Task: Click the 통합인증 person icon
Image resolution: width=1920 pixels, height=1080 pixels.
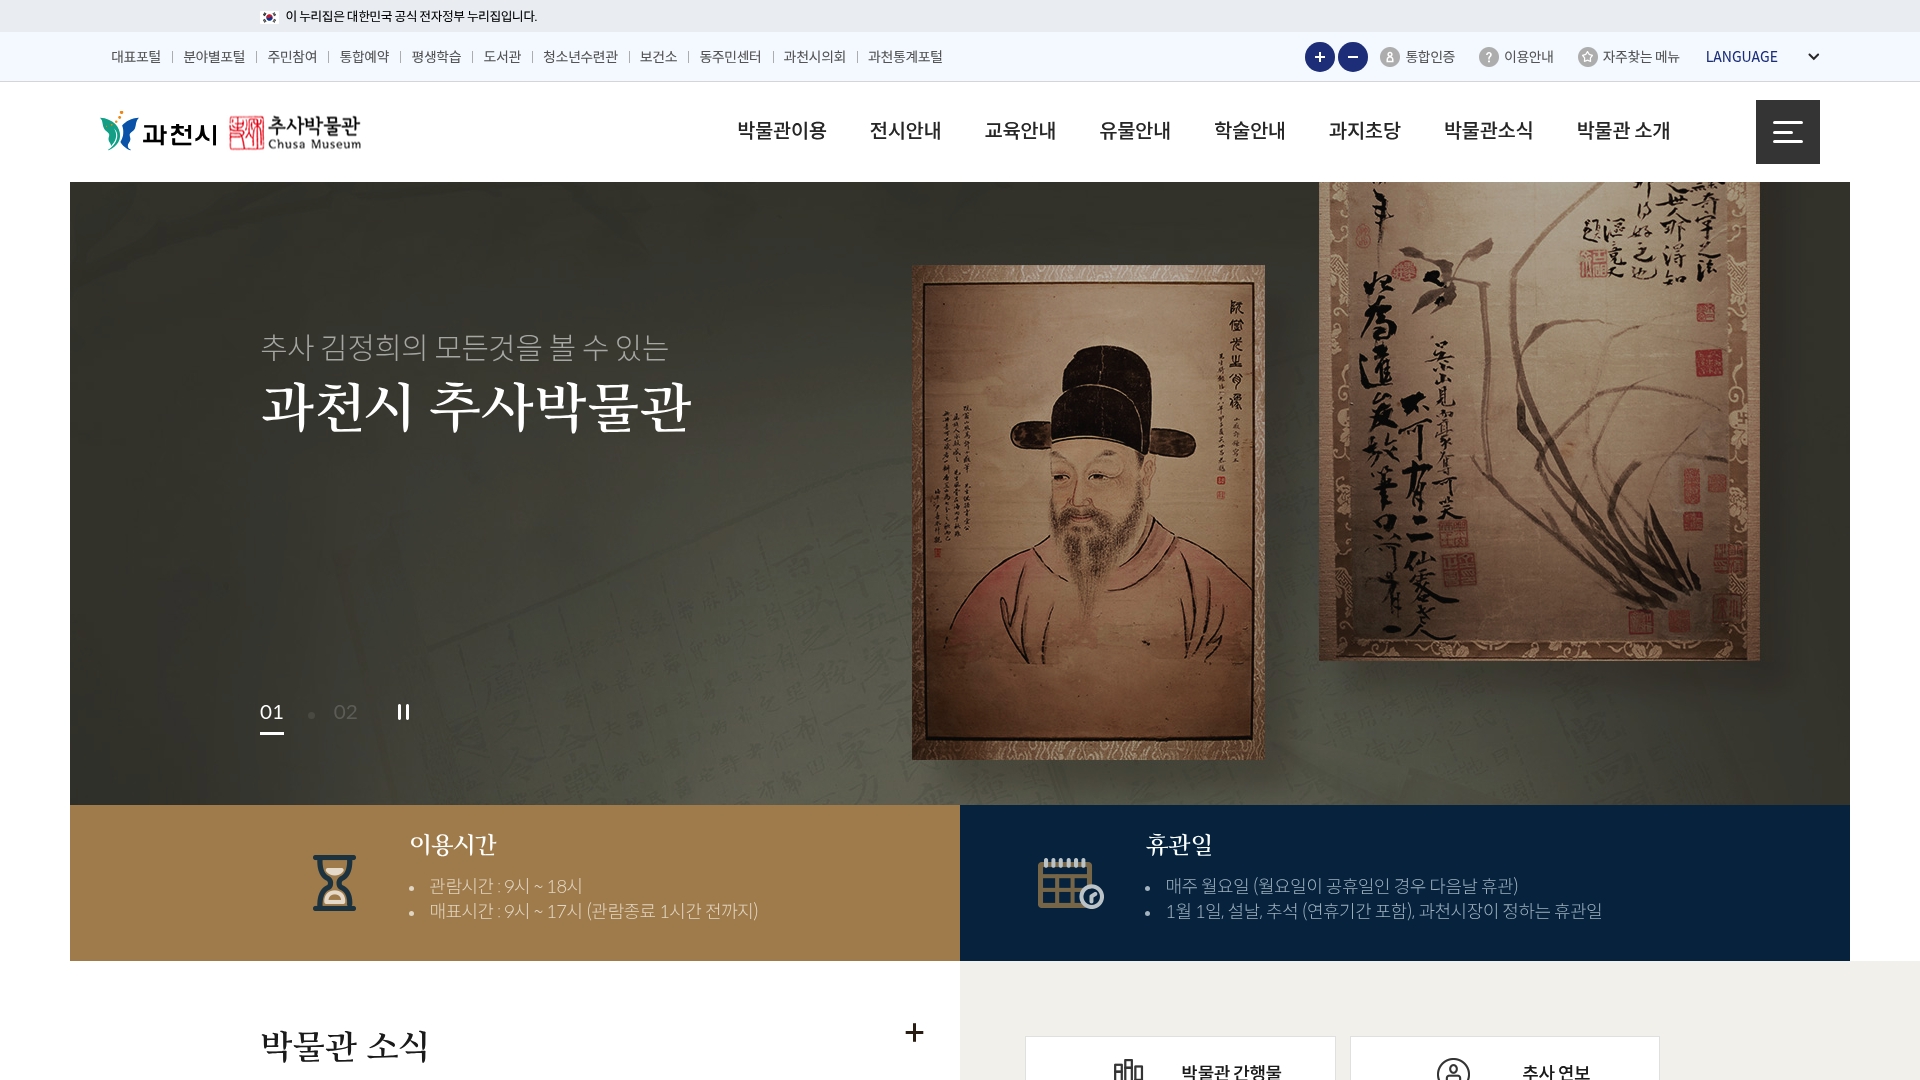Action: pyautogui.click(x=1389, y=57)
